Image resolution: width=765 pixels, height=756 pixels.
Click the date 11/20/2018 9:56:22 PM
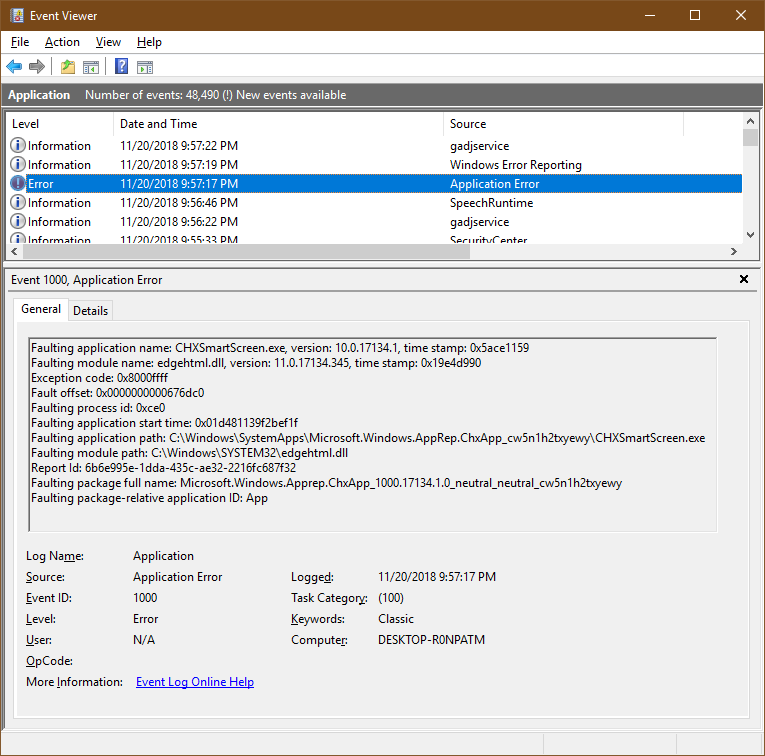pos(179,222)
